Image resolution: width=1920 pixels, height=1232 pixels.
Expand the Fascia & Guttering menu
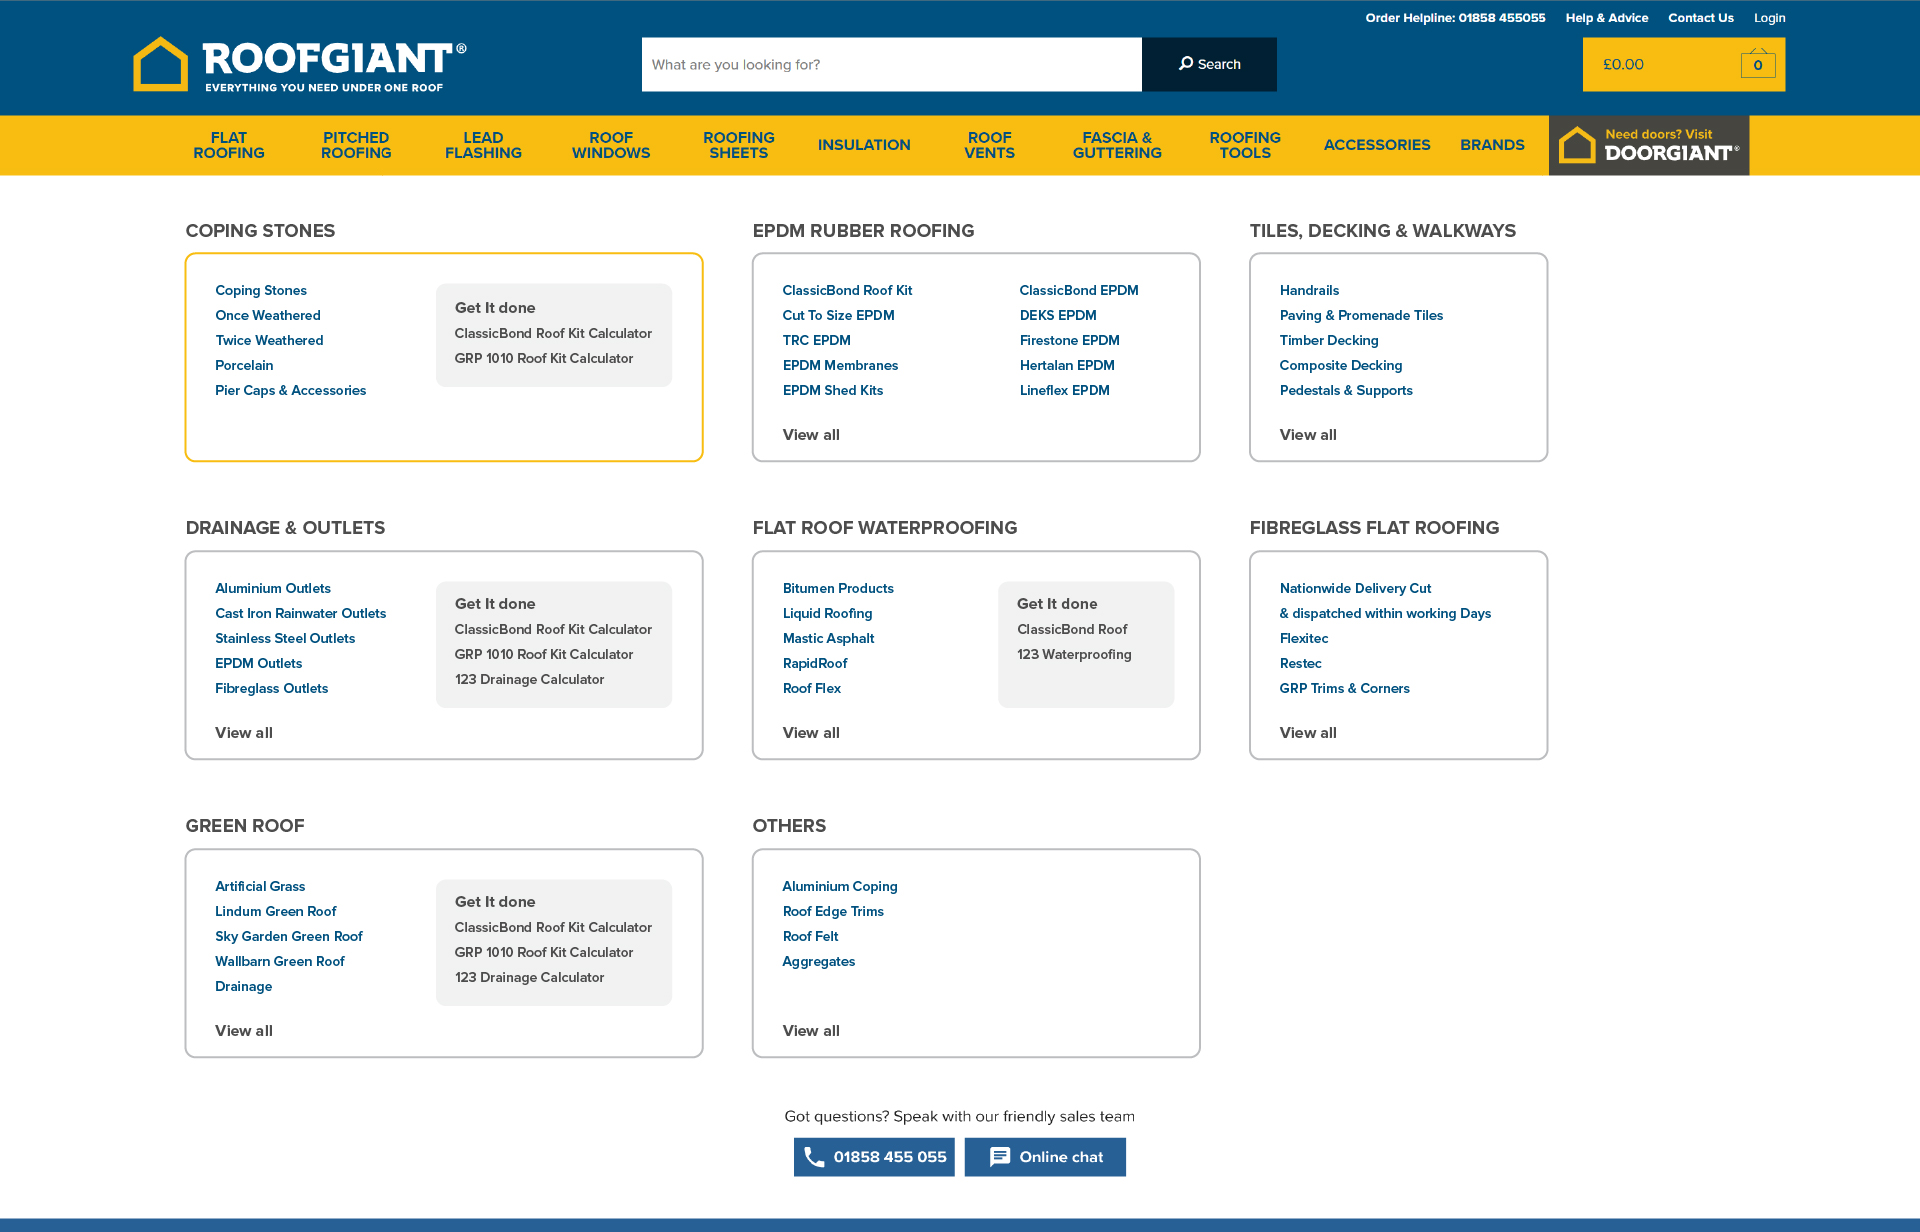(1117, 145)
